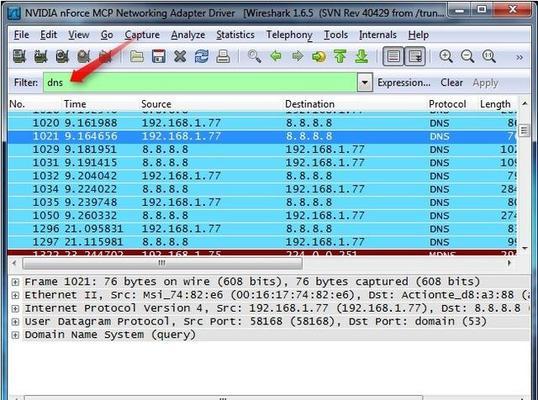The image size is (538, 400).
Task: Select packet 1031 in the list
Action: click(x=262, y=162)
